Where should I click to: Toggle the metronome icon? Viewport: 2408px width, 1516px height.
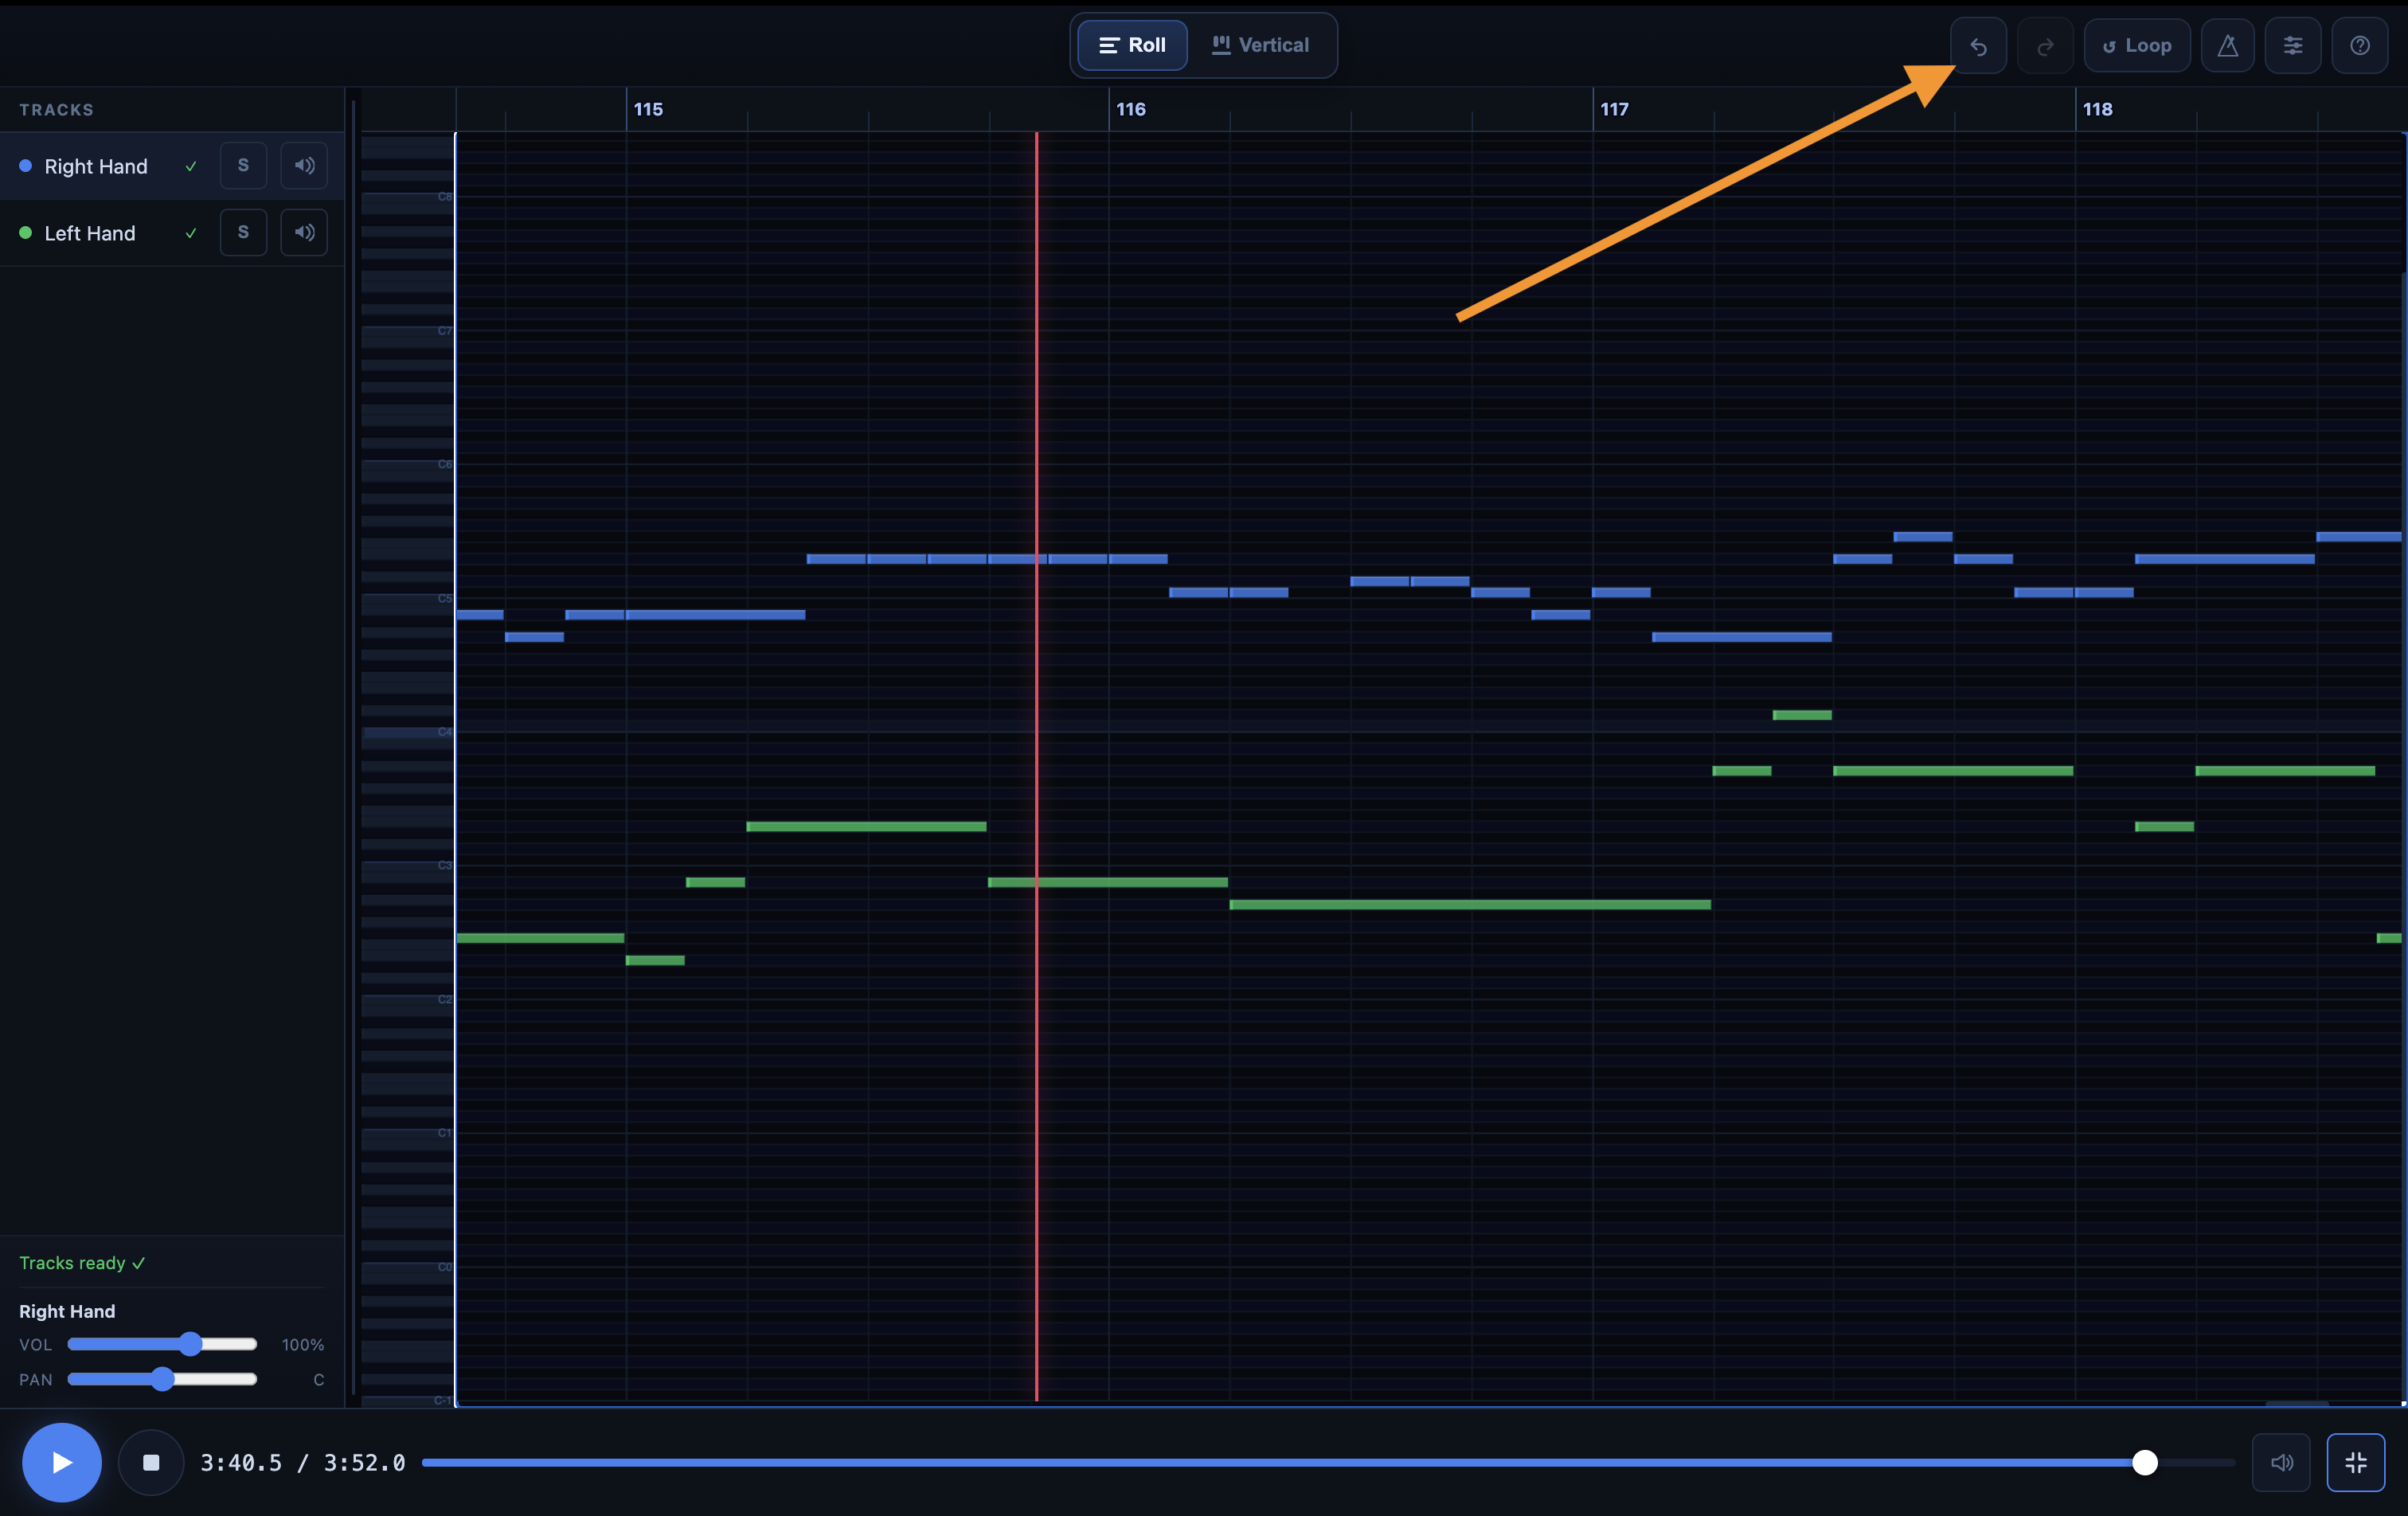click(x=2227, y=46)
